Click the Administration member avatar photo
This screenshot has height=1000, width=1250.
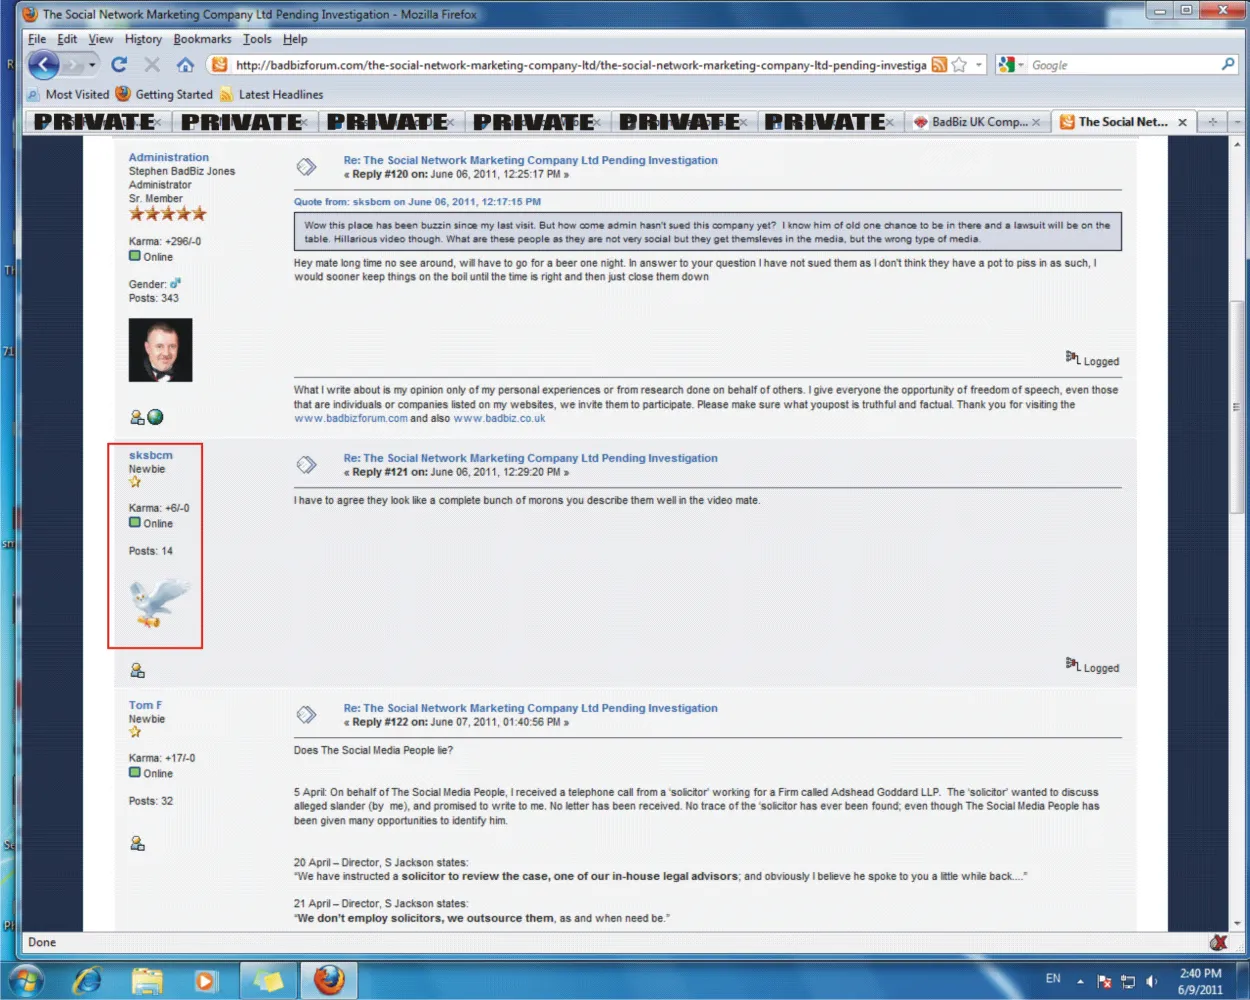pos(160,350)
